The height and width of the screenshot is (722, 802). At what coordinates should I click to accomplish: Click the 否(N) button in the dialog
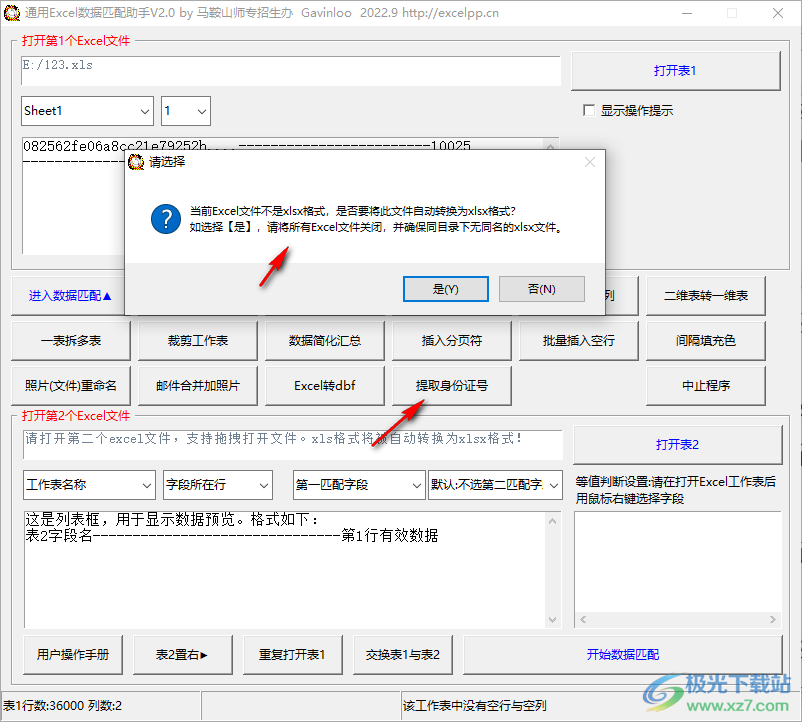[542, 289]
